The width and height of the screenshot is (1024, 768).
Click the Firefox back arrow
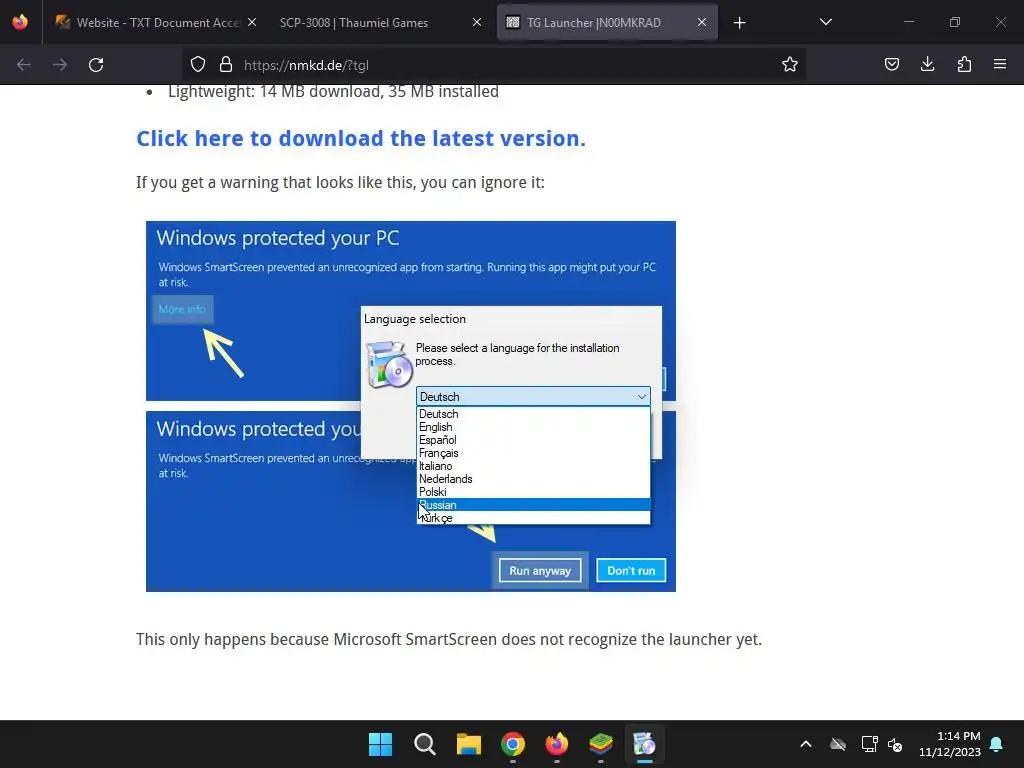[24, 65]
